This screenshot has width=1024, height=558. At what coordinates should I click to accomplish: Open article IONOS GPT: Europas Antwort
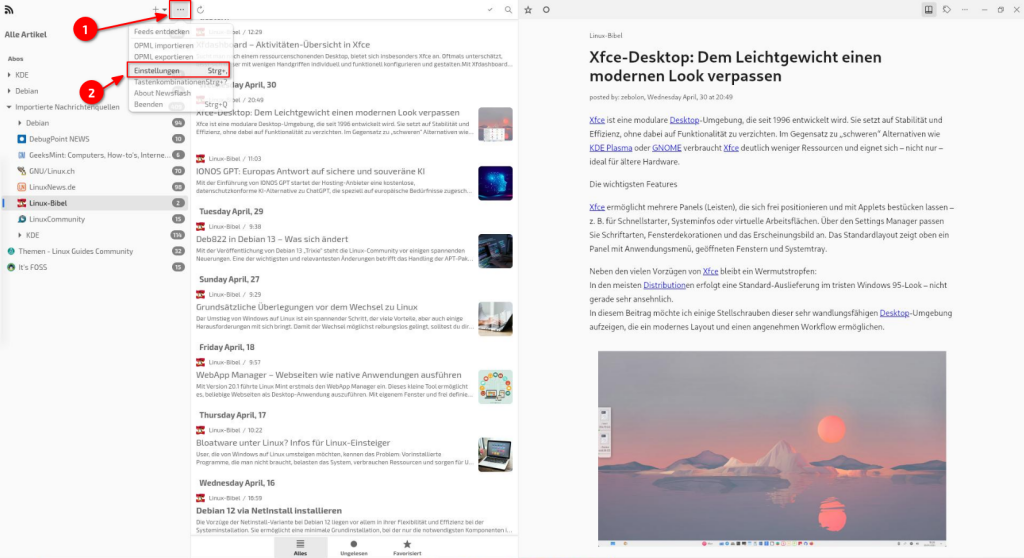tap(310, 171)
